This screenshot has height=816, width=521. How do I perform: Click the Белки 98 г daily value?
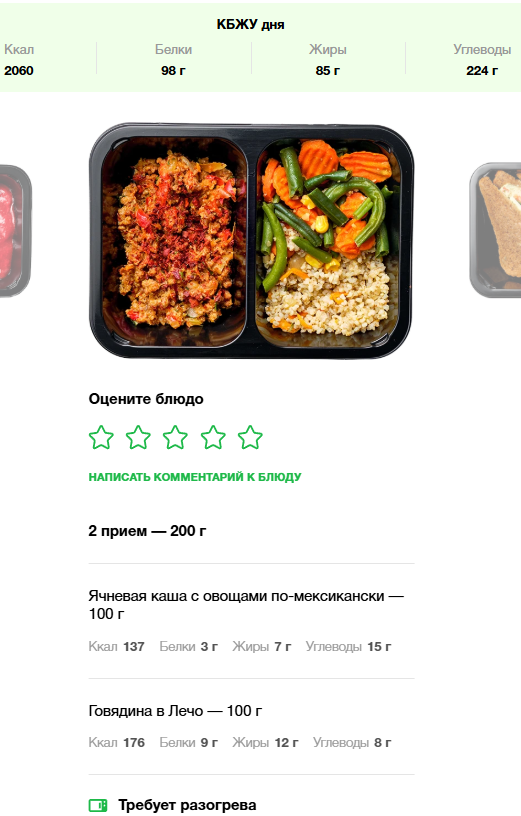173,60
